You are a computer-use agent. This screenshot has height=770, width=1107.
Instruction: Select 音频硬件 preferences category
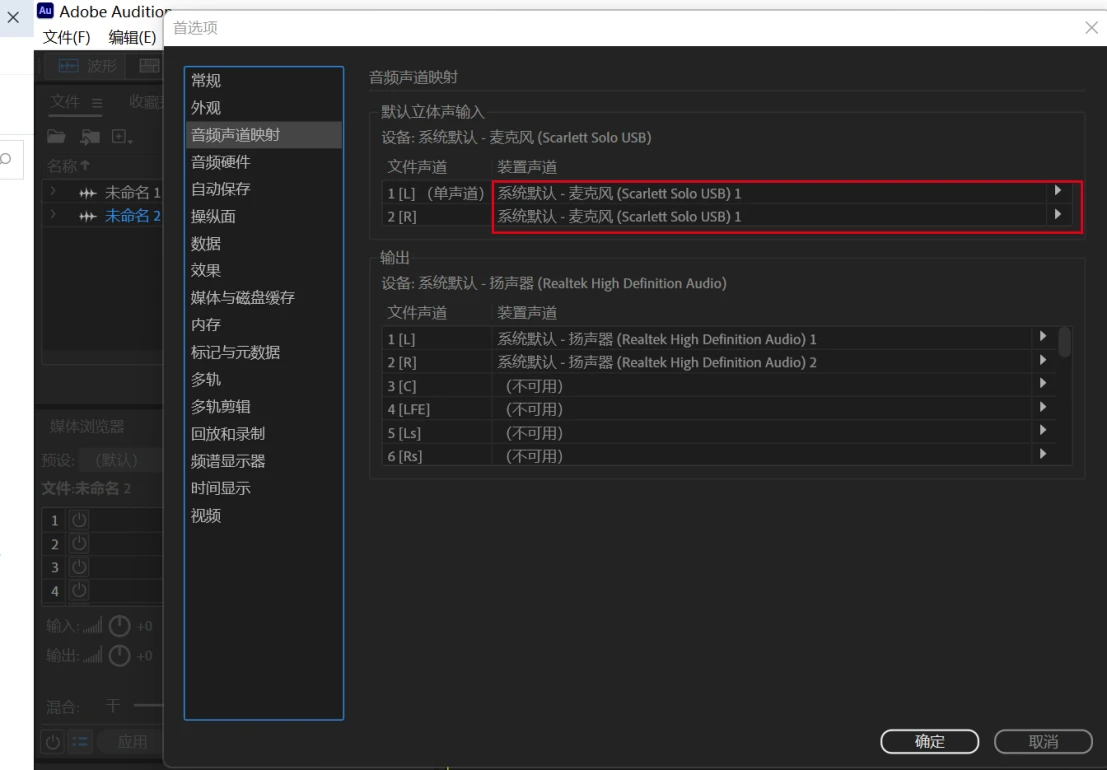[x=264, y=162]
